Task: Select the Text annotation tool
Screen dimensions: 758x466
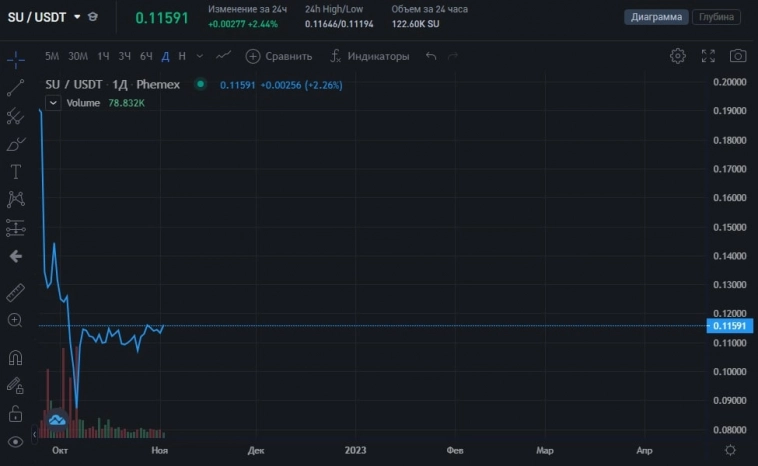Action: (15, 172)
